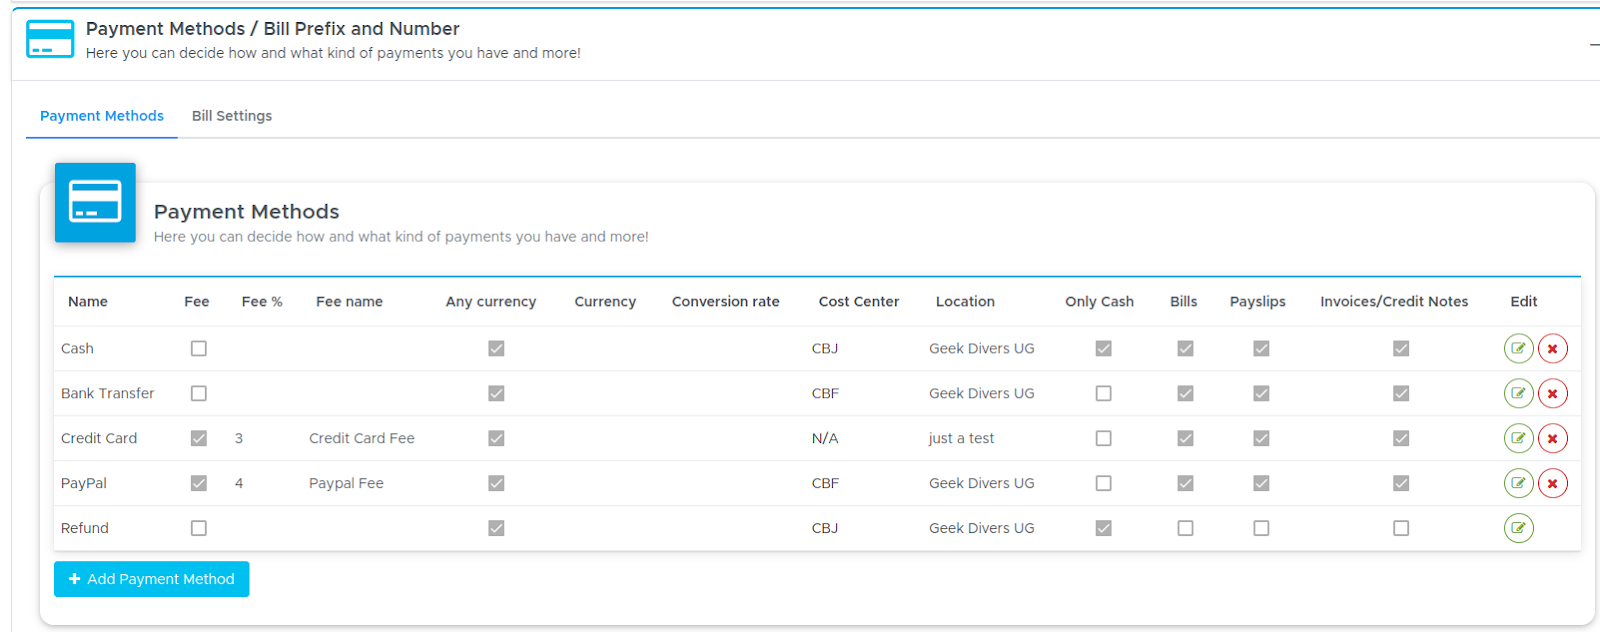This screenshot has height=632, width=1600.
Task: Click the Add Payment Method button
Action: 151,579
